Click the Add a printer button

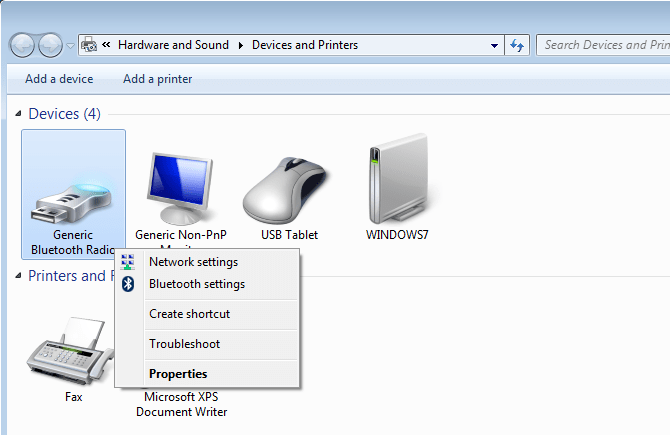(157, 79)
